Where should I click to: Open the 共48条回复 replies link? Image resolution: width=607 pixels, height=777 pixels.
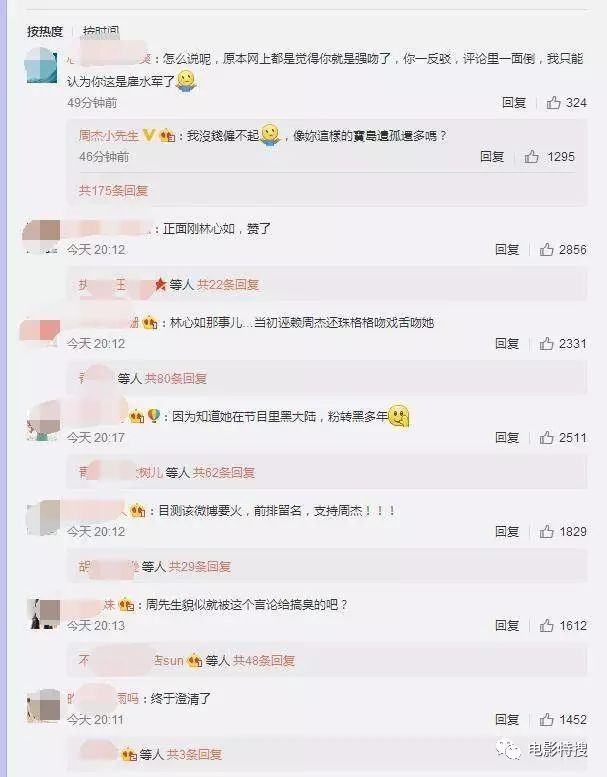pos(264,661)
